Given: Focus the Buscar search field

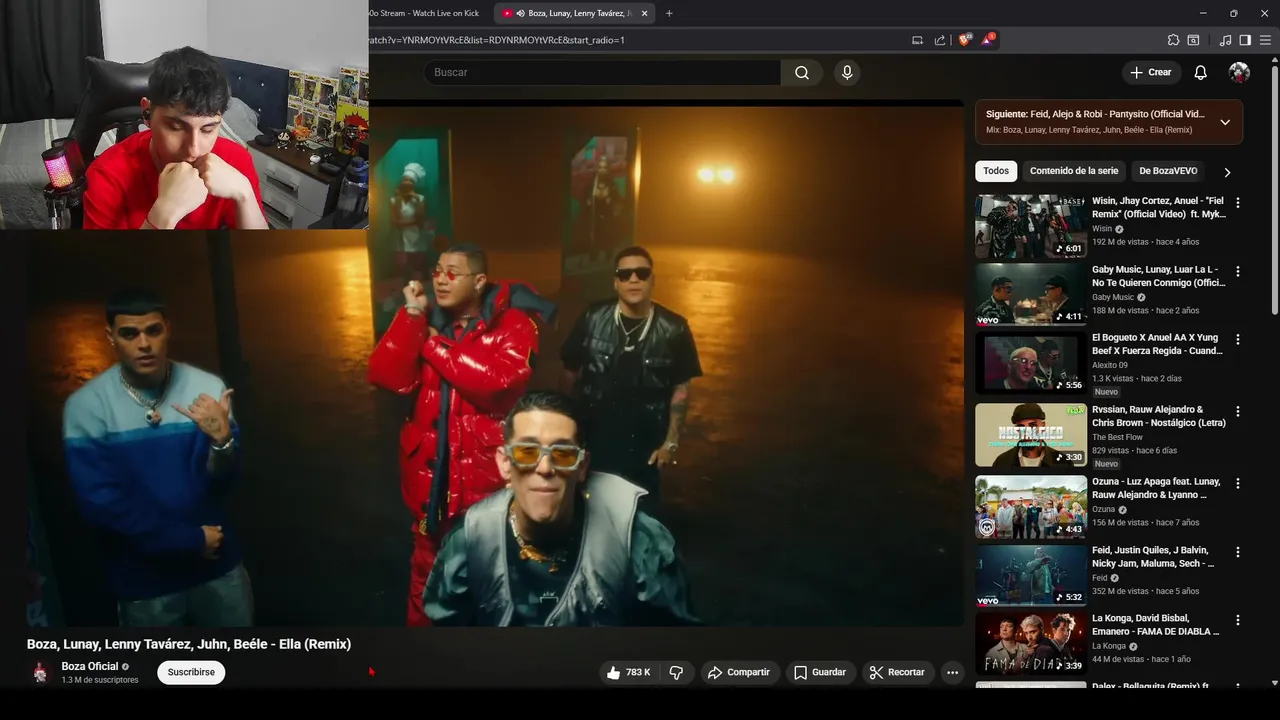Looking at the screenshot, I should coord(602,72).
